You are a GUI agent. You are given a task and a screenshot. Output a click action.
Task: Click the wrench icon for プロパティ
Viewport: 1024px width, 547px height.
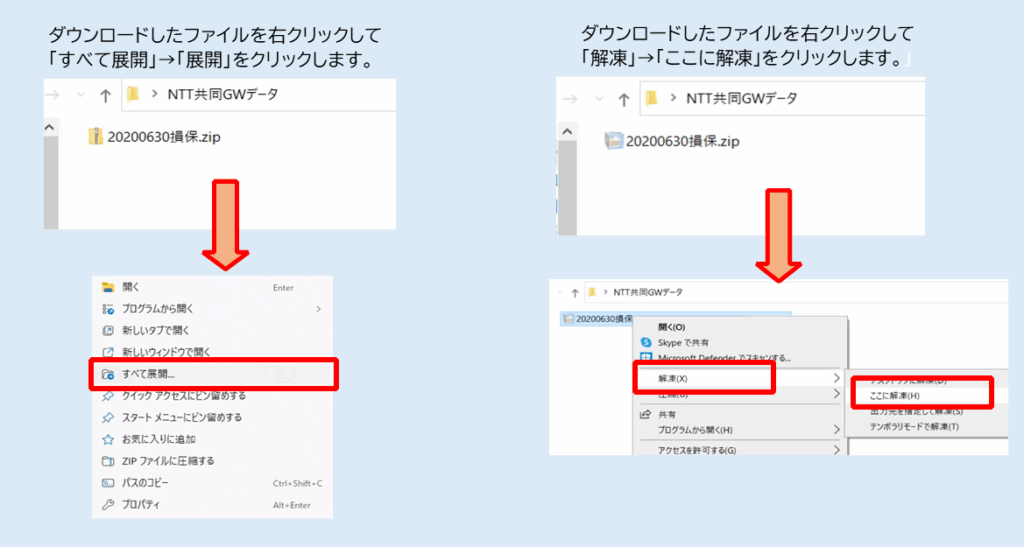coord(108,505)
